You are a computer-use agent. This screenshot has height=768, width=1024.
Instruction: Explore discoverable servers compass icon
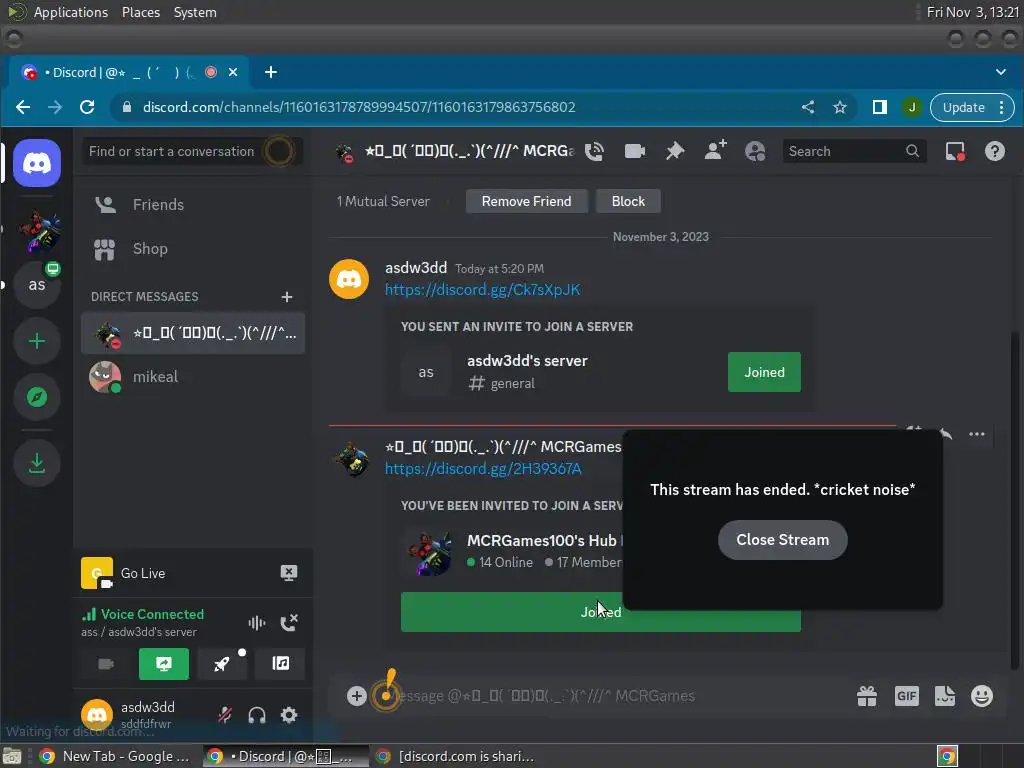coord(37,397)
